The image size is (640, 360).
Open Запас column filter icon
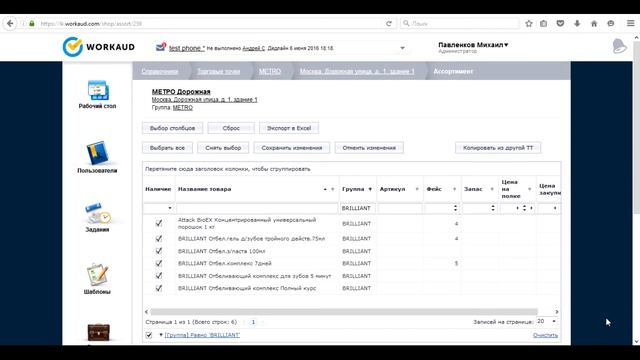click(492, 189)
